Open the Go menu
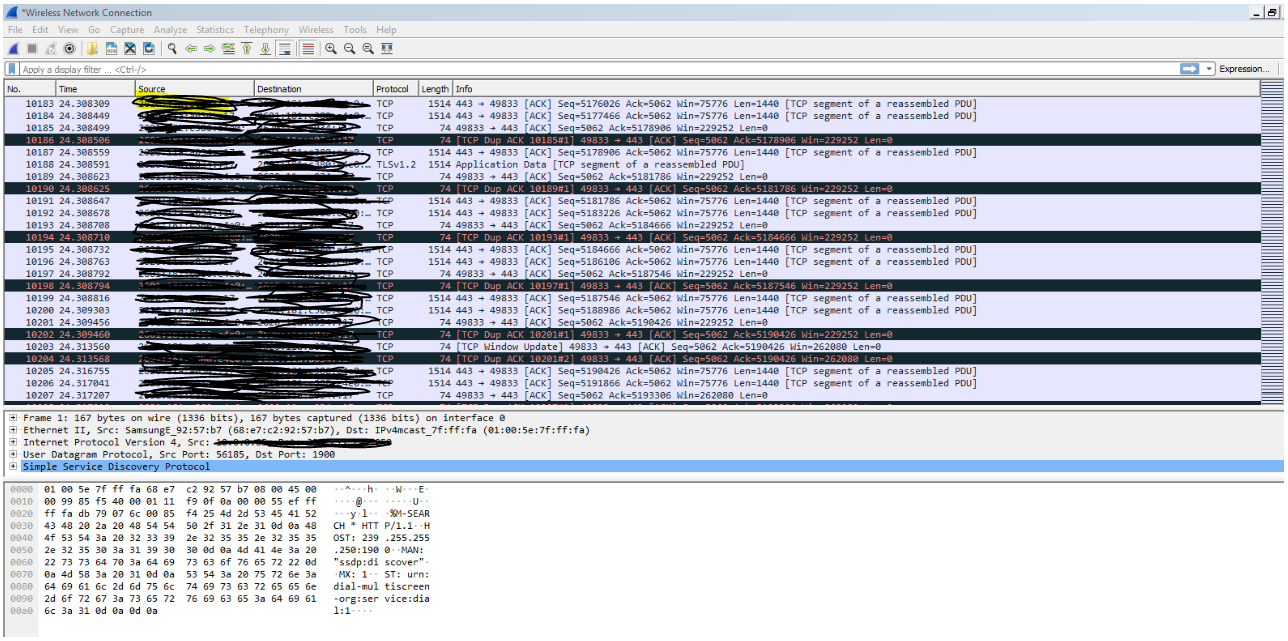The height and width of the screenshot is (641, 1288). pyautogui.click(x=94, y=30)
